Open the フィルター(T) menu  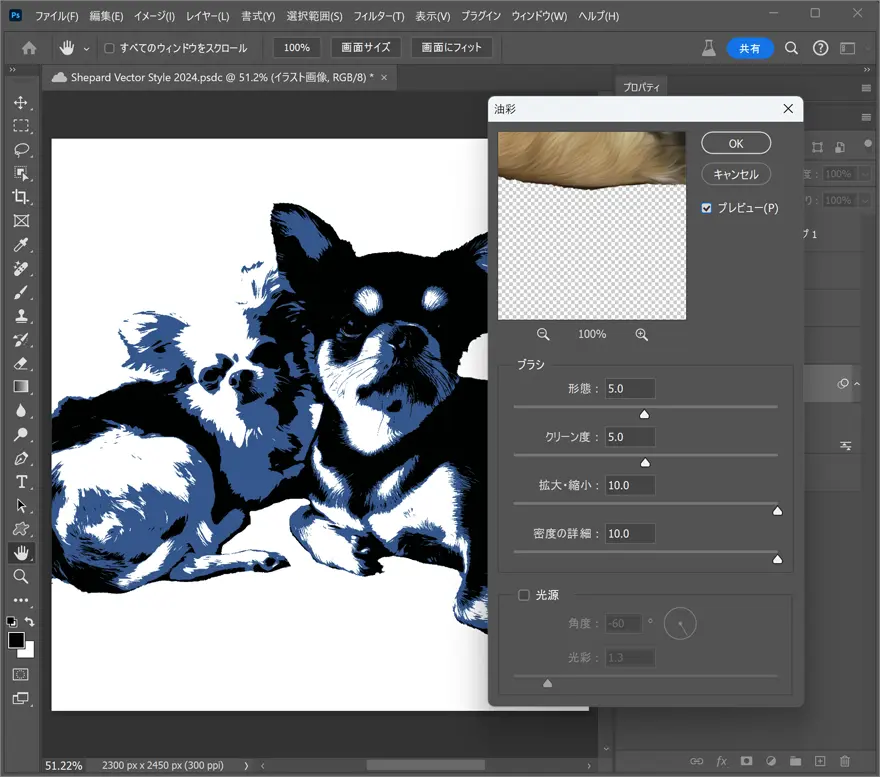click(378, 17)
